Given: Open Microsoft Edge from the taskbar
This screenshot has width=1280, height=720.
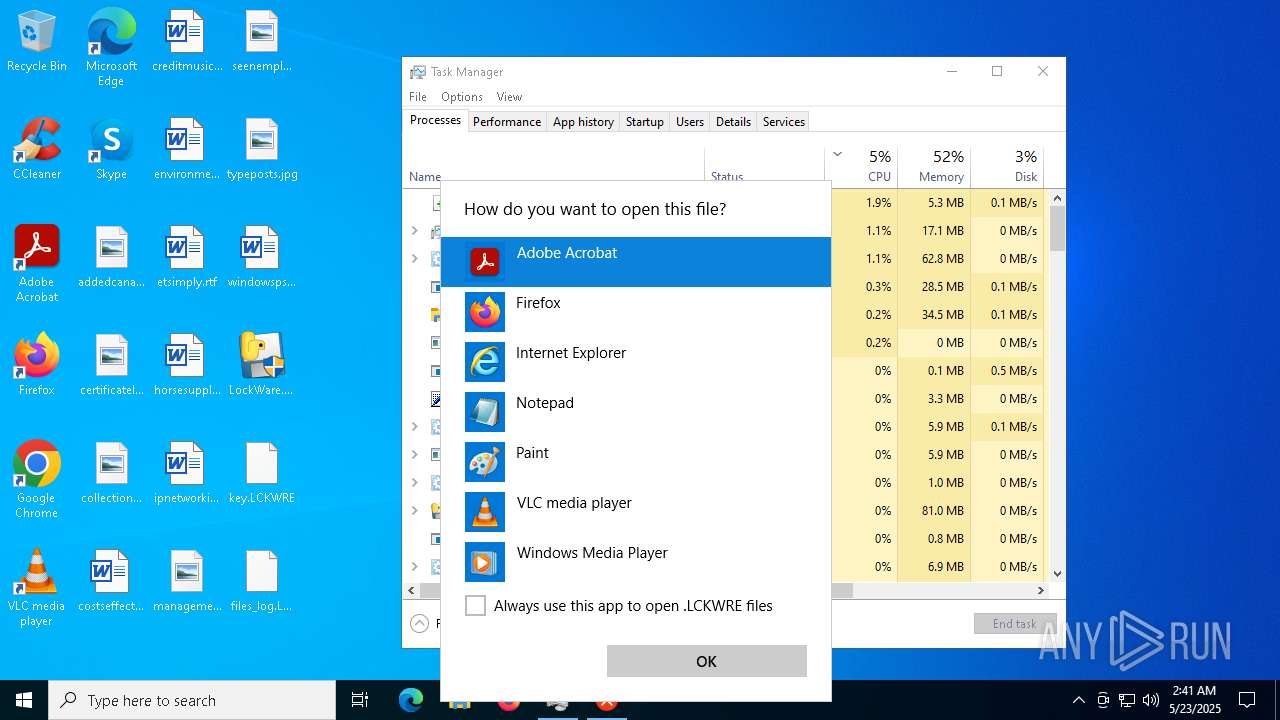Looking at the screenshot, I should [x=411, y=700].
